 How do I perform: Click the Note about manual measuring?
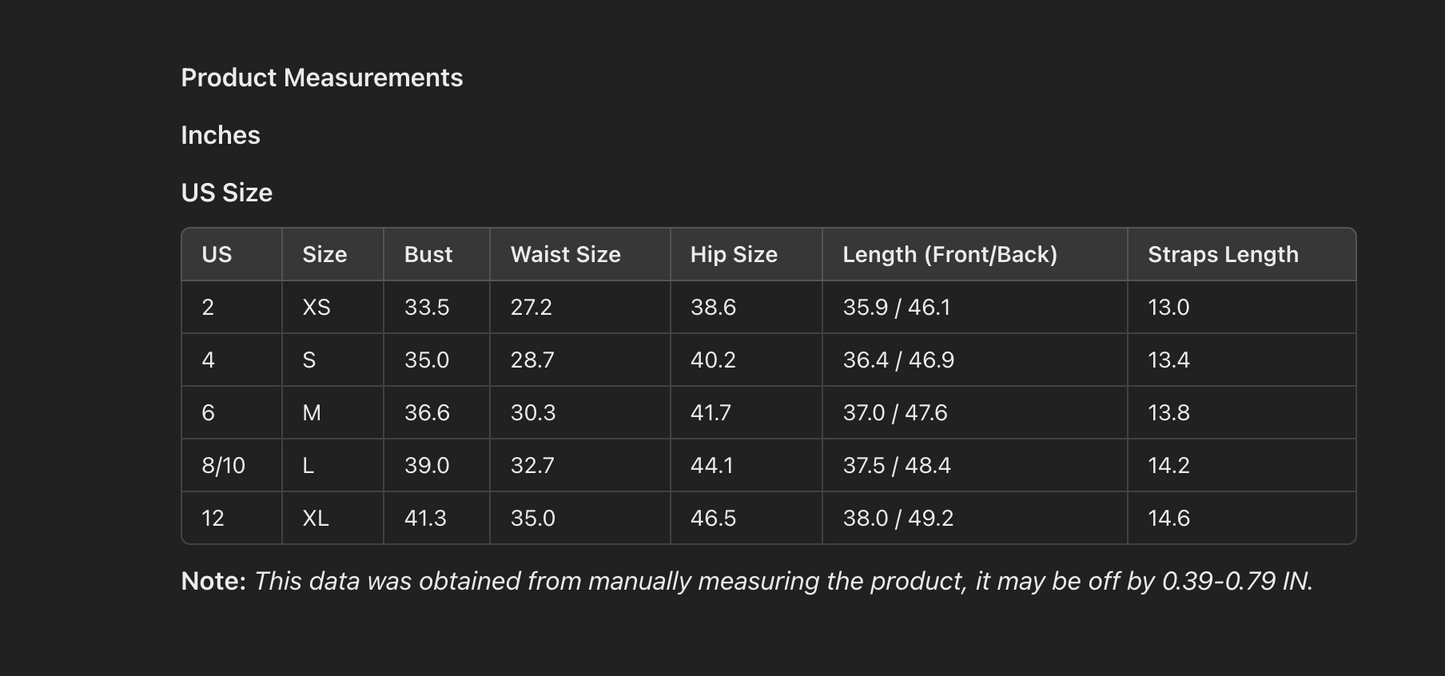coord(746,581)
